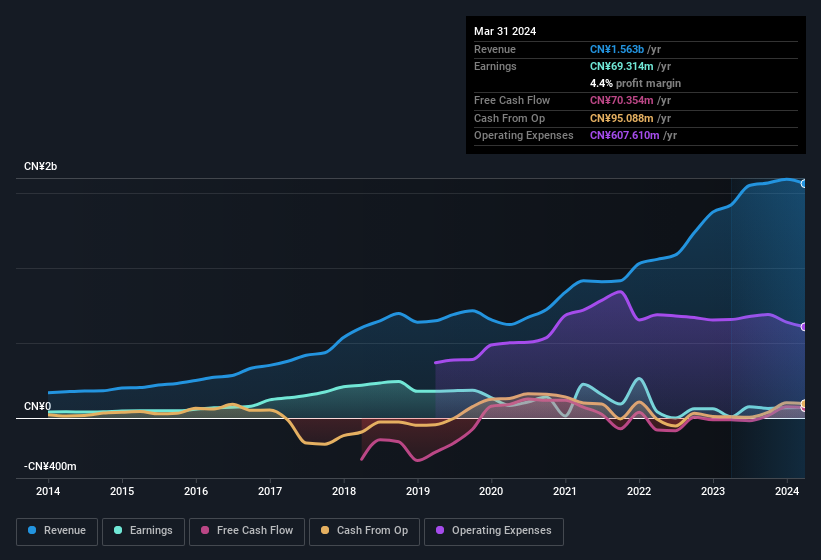821x560 pixels.
Task: Click the Operating Expenses endpoint marker
Action: click(804, 327)
